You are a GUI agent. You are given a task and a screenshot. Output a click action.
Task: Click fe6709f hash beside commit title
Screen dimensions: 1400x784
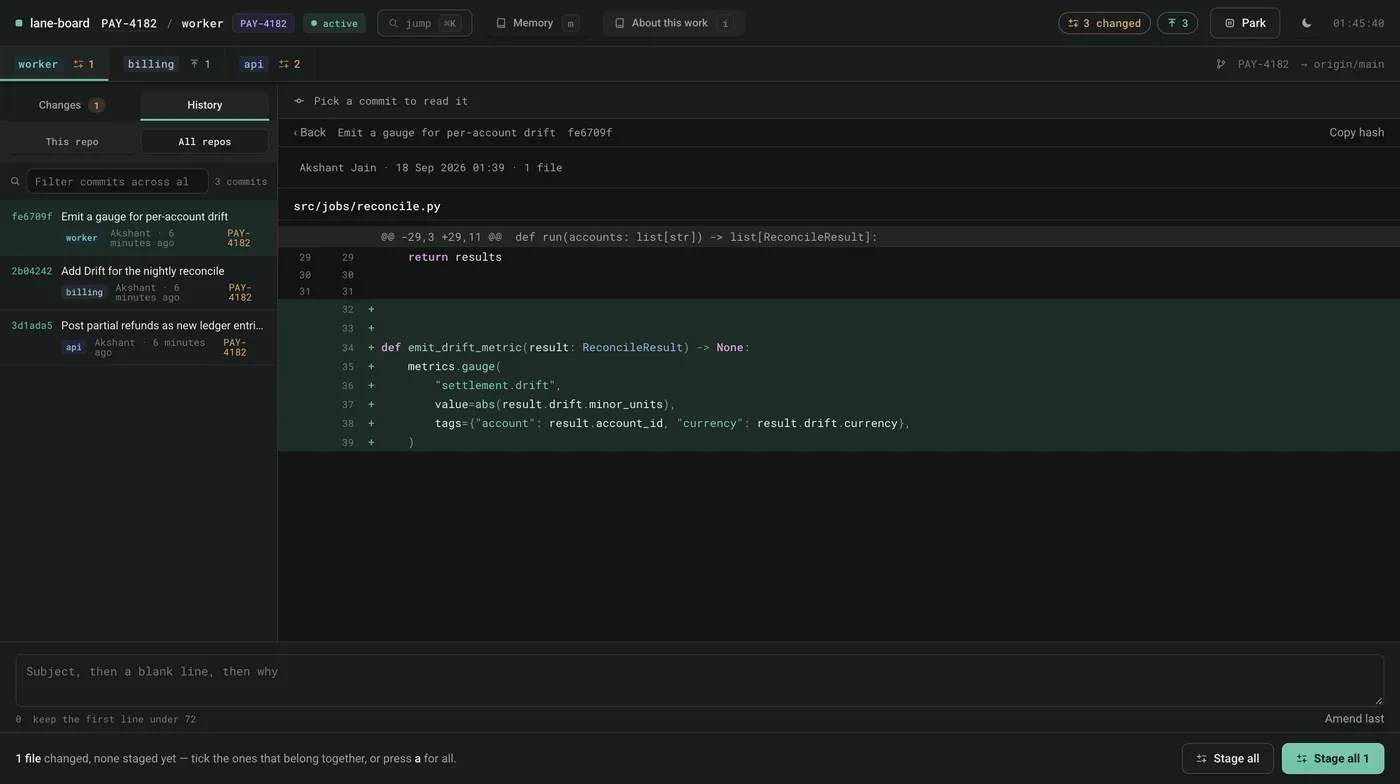(x=590, y=132)
